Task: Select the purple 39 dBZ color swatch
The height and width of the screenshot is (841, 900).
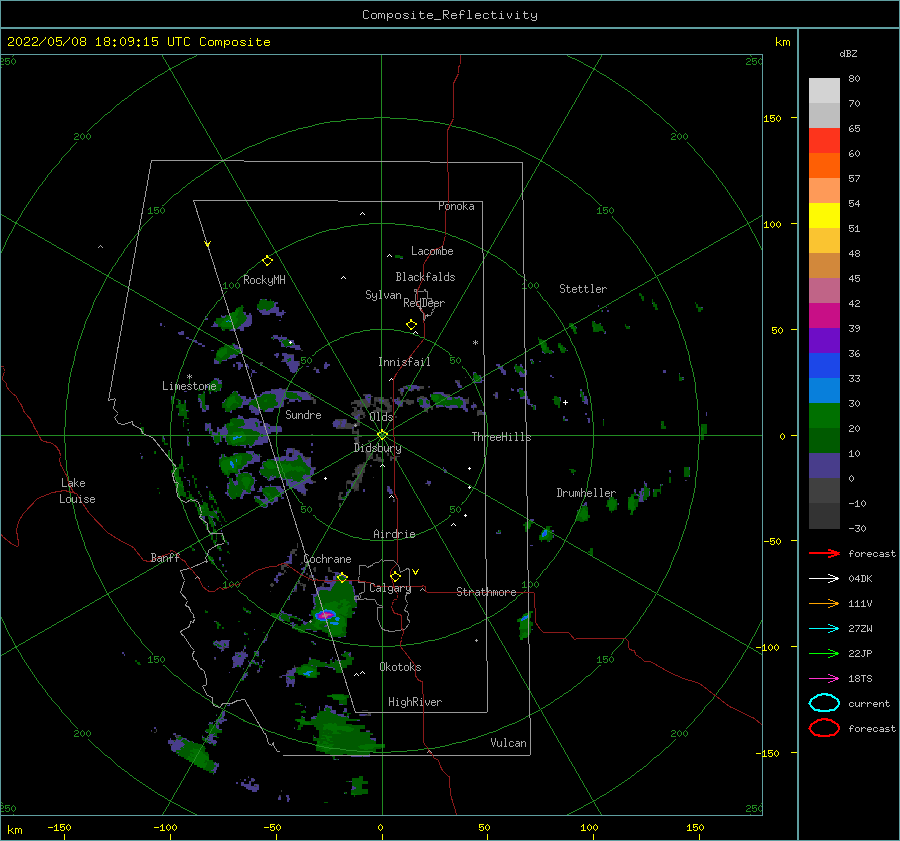Action: pyautogui.click(x=824, y=340)
